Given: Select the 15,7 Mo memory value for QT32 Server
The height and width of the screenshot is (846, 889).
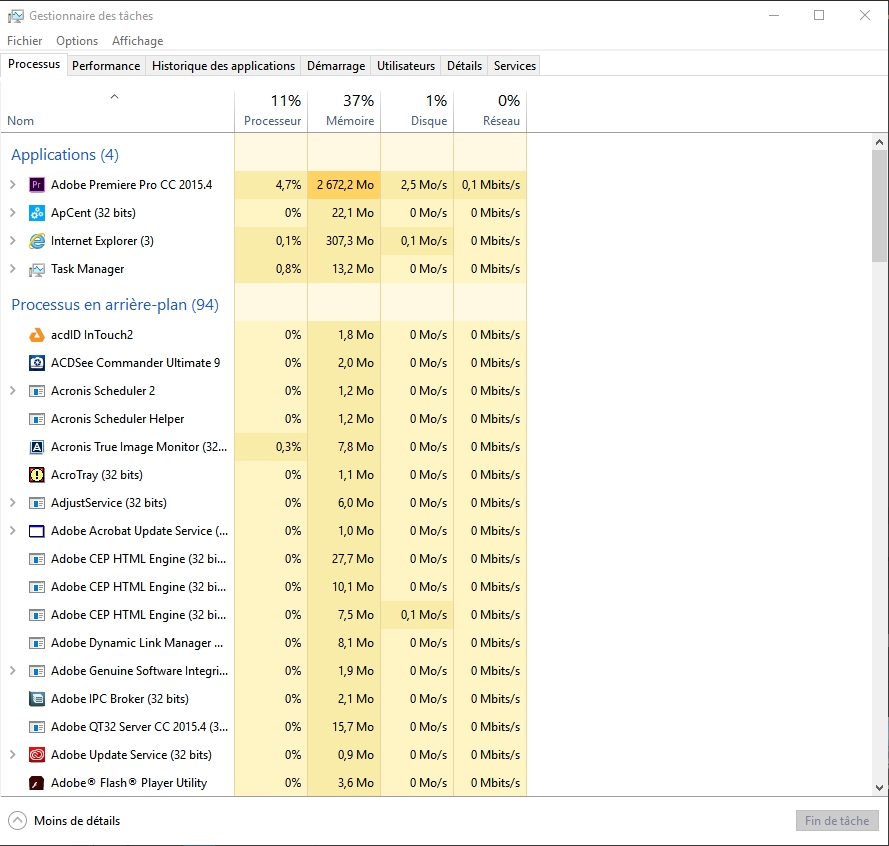Looking at the screenshot, I should pyautogui.click(x=344, y=727).
